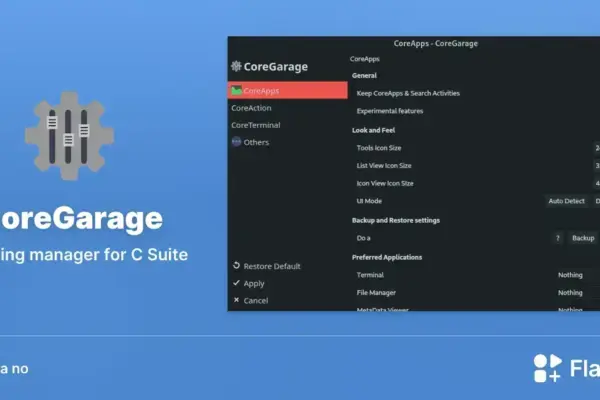Image resolution: width=600 pixels, height=400 pixels.
Task: Cancel the settings changes
Action: pyautogui.click(x=250, y=300)
